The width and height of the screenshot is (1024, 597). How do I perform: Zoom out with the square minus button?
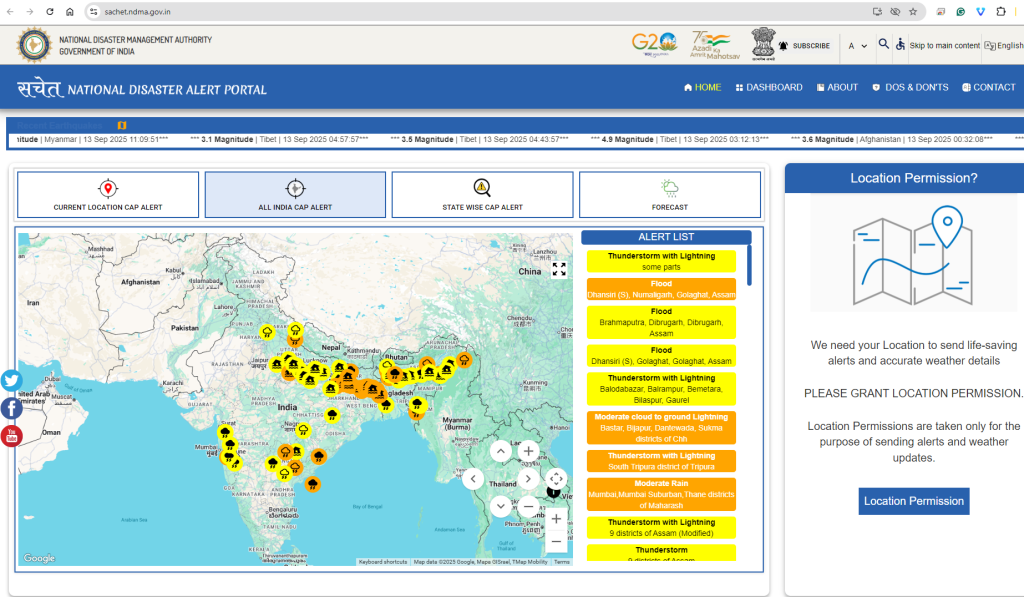pos(556,541)
